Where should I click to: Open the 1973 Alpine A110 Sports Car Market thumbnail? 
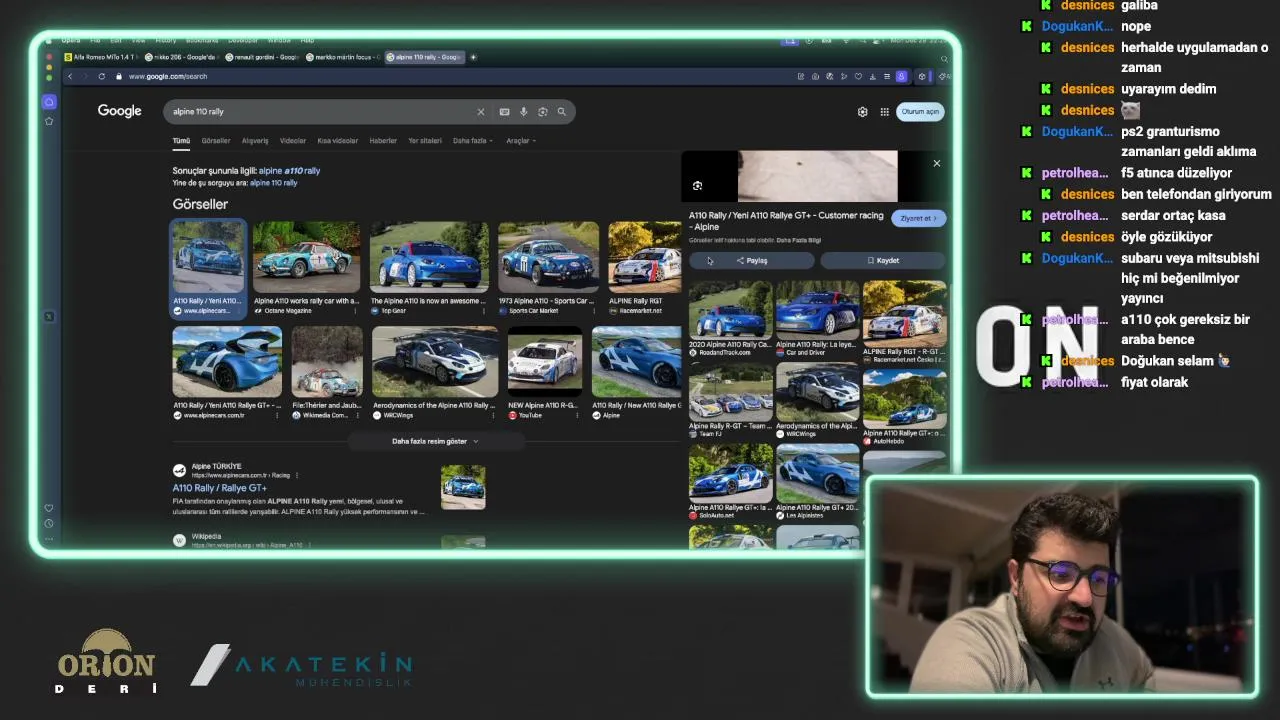coord(548,257)
